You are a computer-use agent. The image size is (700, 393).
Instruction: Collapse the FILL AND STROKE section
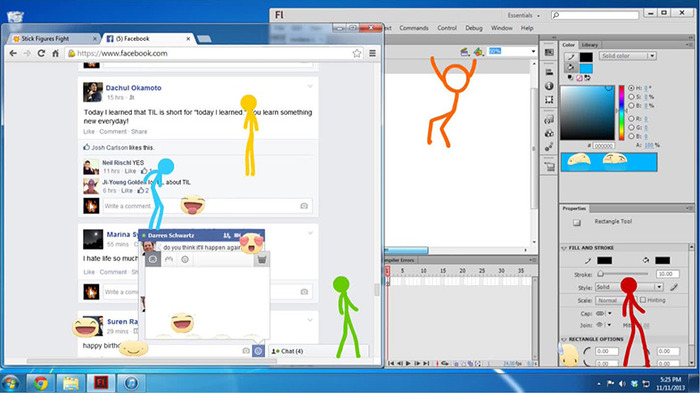pyautogui.click(x=564, y=248)
